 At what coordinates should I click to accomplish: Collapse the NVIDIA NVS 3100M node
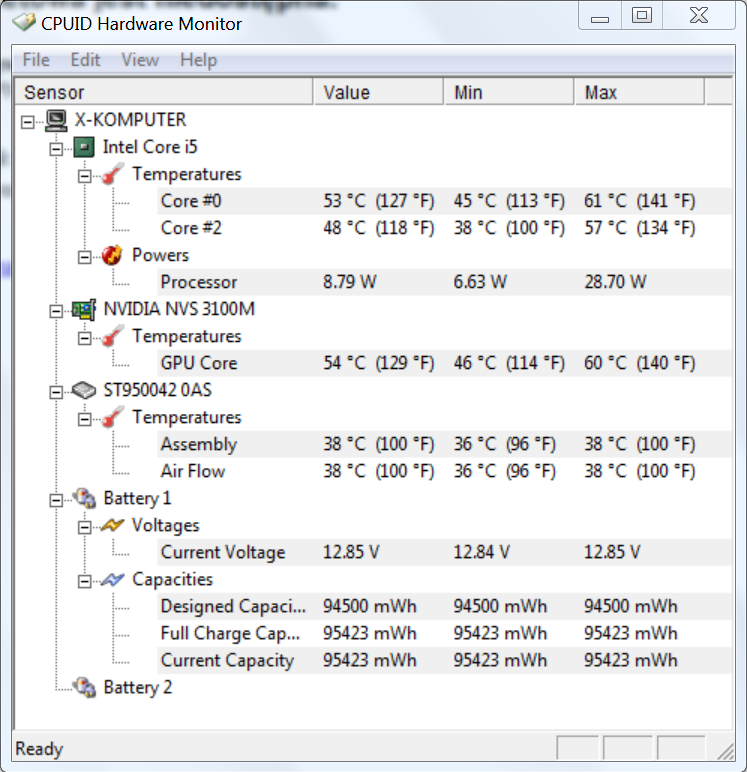tap(56, 311)
